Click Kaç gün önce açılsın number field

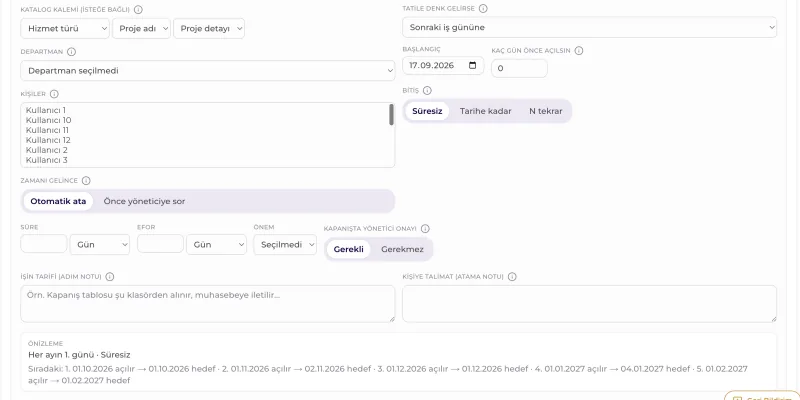tap(519, 68)
